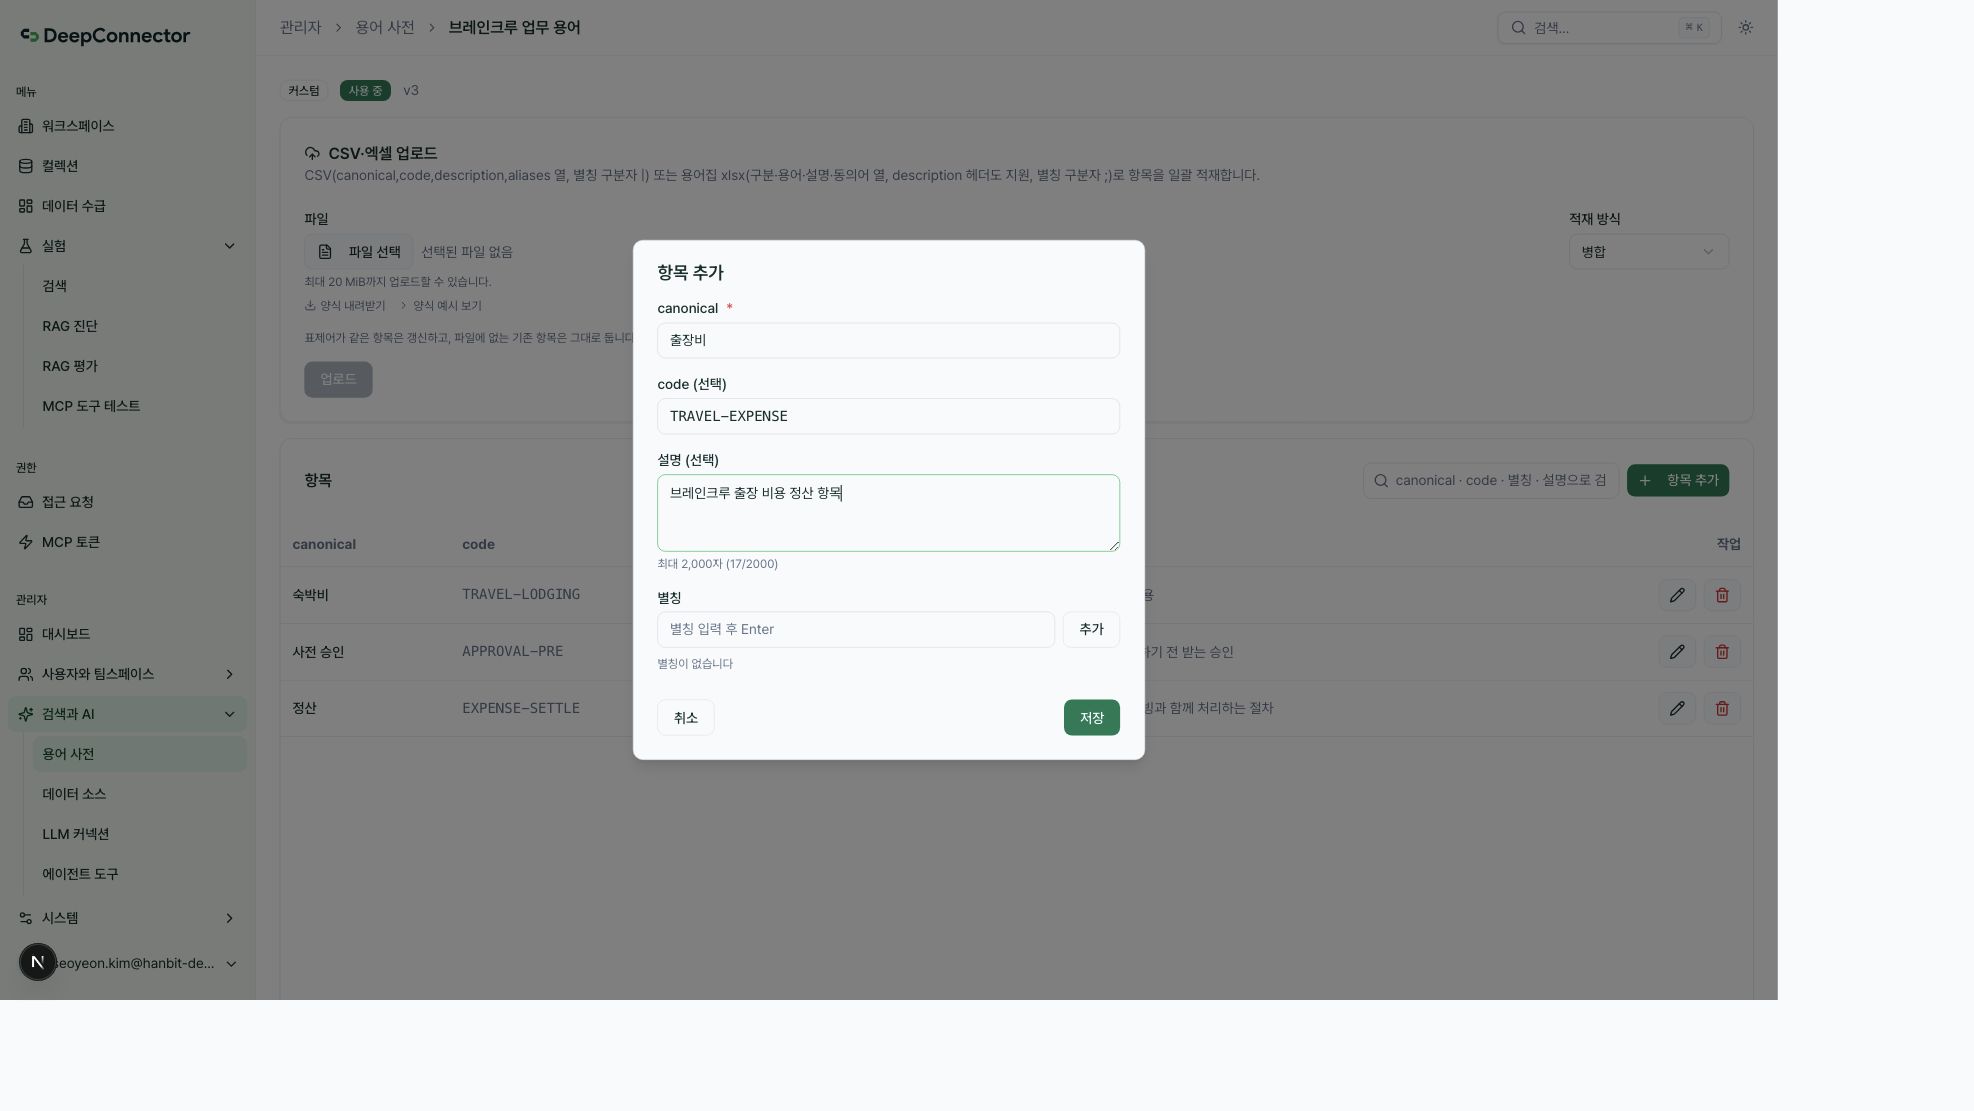The height and width of the screenshot is (1111, 1974).
Task: Edit the 숙박비 row with pencil icon
Action: (1677, 595)
